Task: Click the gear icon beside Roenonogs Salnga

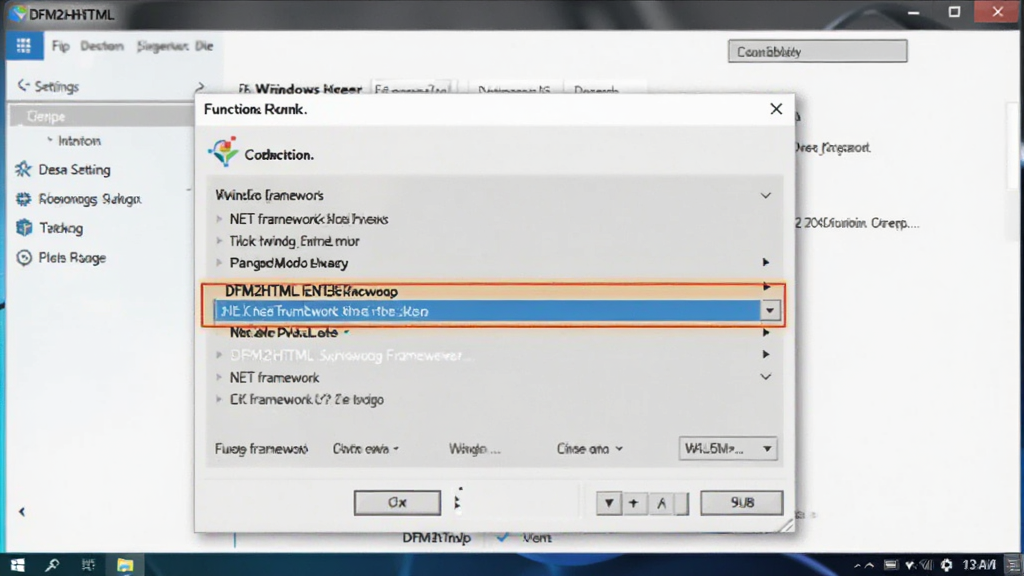Action: coord(24,199)
